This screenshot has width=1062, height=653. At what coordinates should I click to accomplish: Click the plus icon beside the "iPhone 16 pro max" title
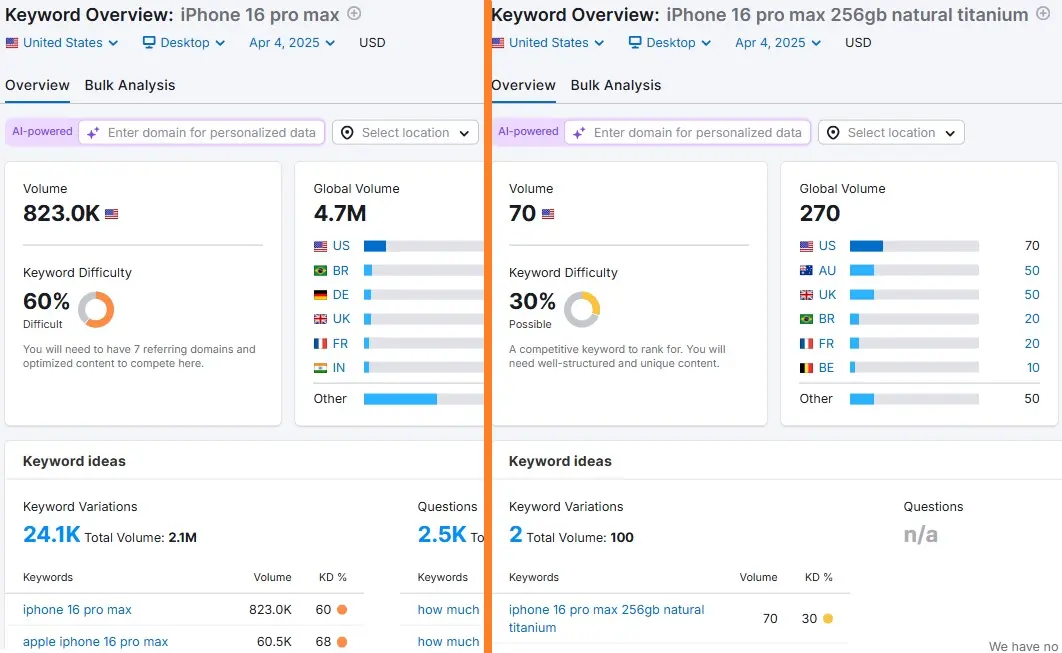(x=354, y=14)
